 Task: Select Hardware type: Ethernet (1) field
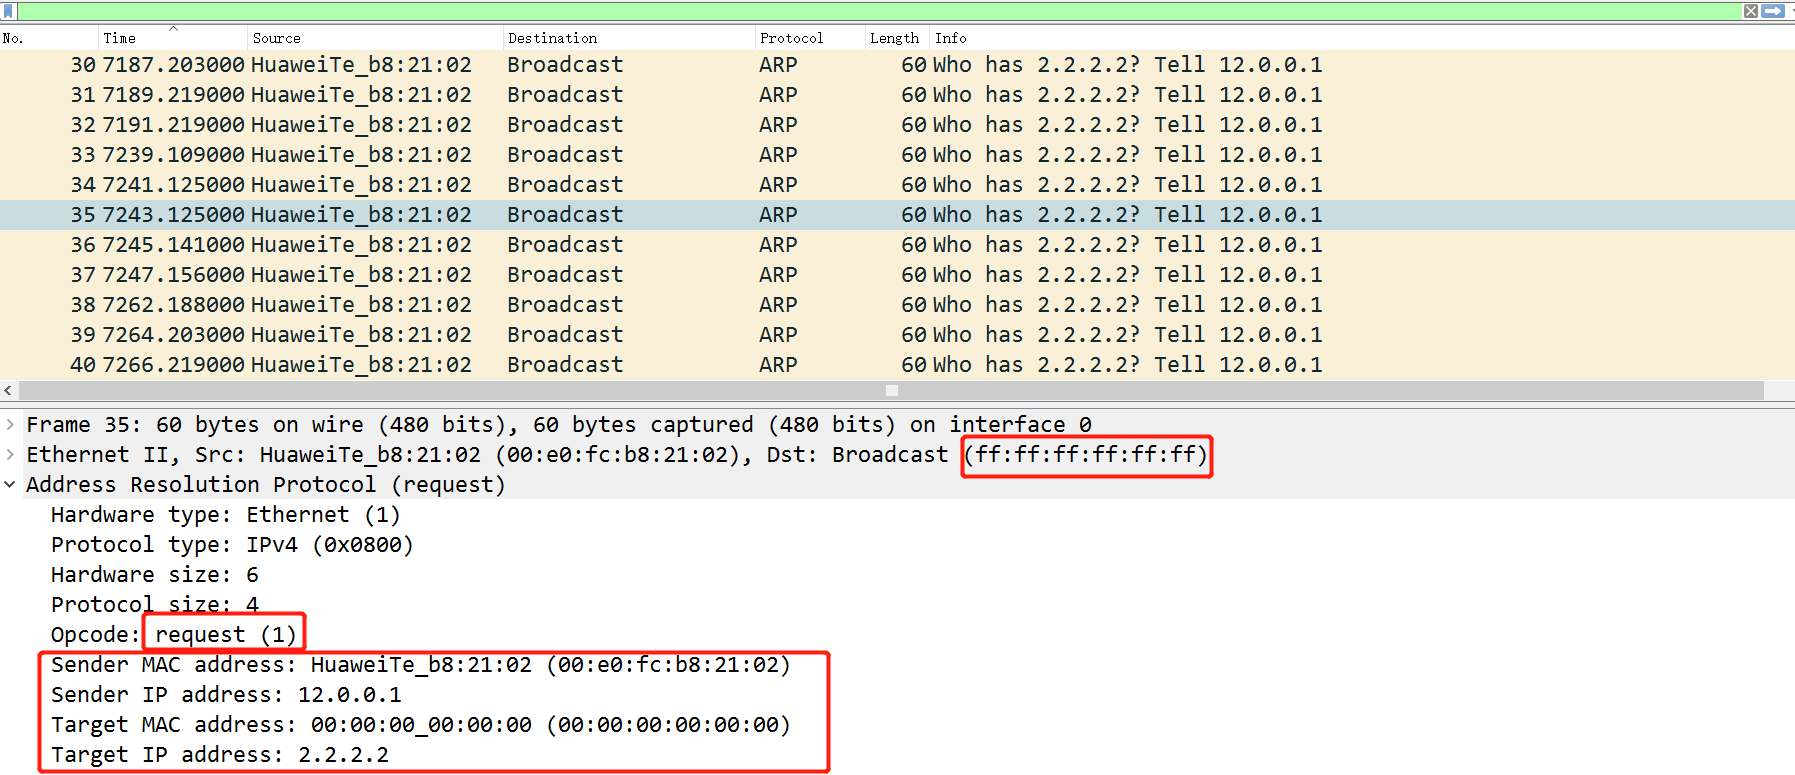(225, 515)
